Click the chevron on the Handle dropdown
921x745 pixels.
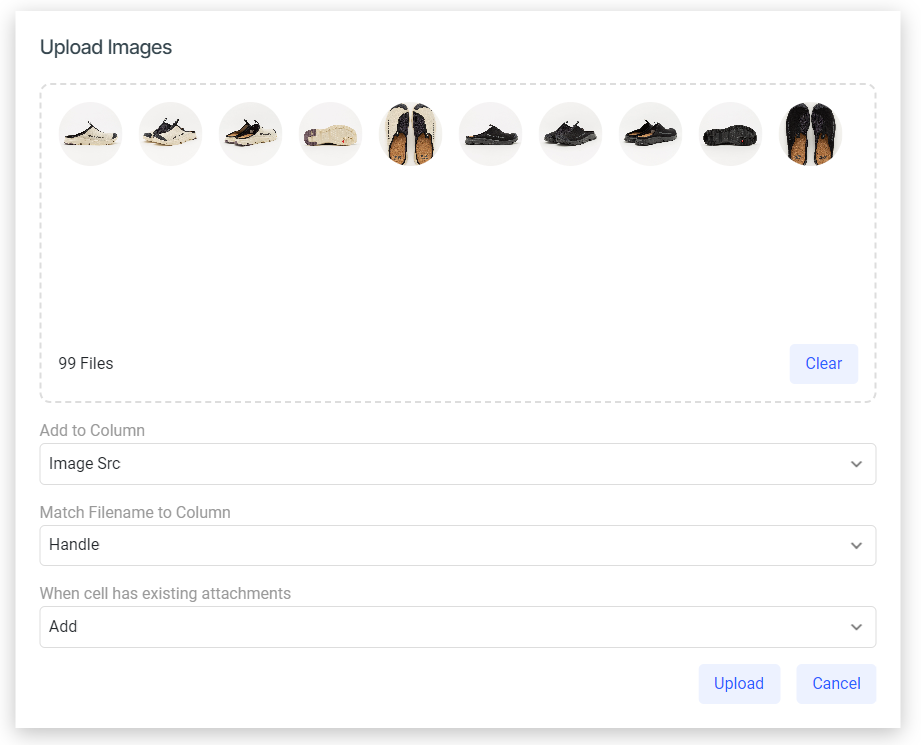[856, 546]
